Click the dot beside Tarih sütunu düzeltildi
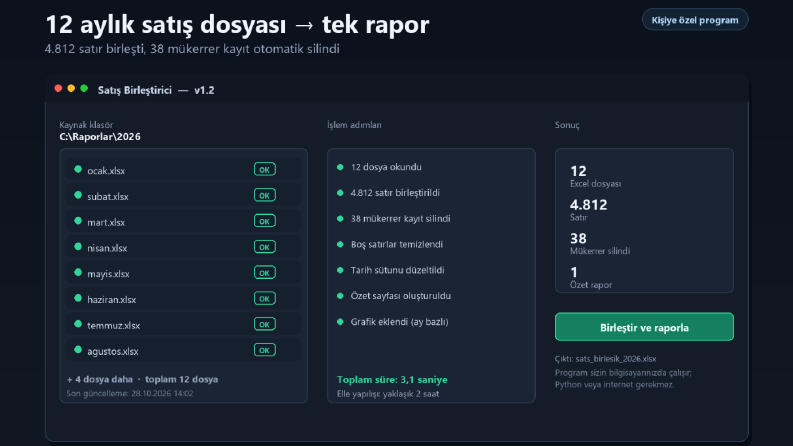 [340, 270]
